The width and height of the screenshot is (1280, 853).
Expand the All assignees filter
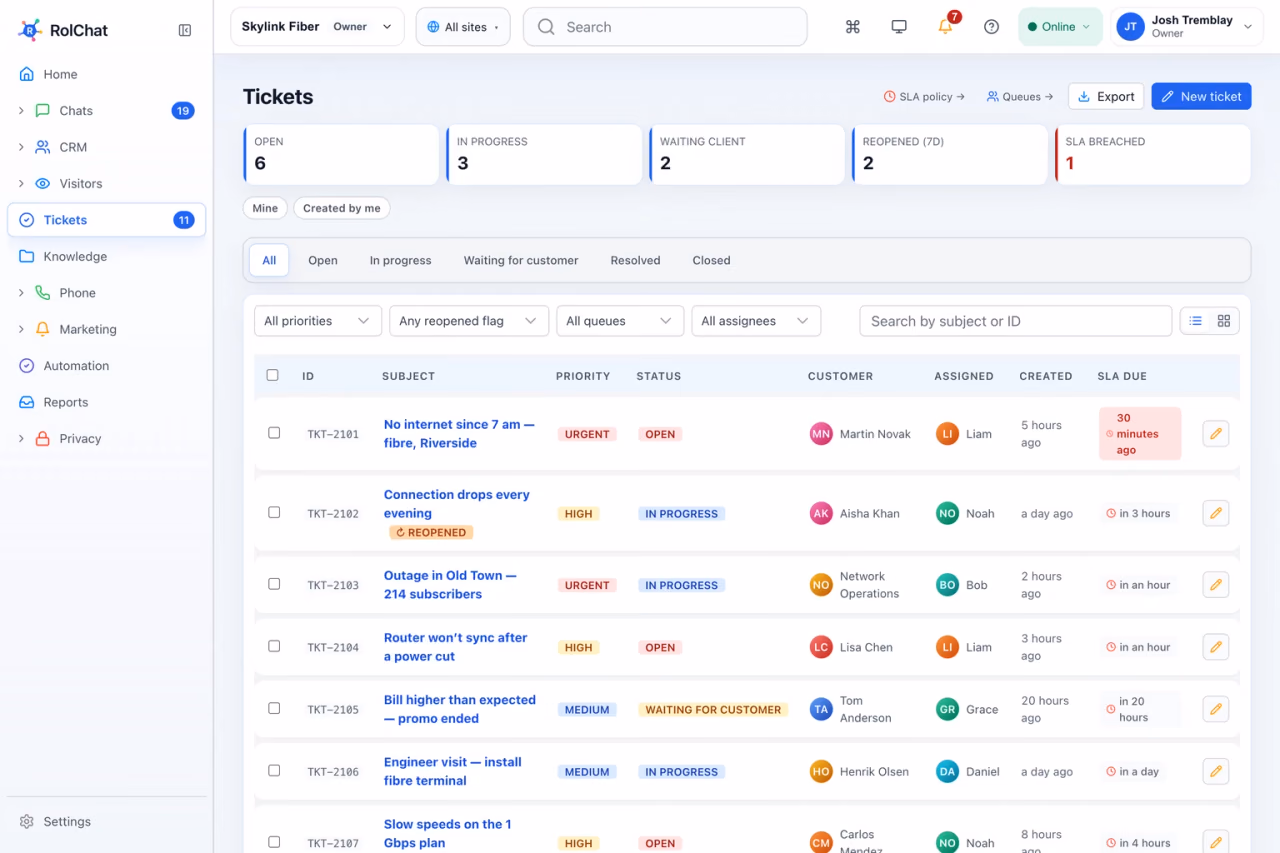pos(756,321)
